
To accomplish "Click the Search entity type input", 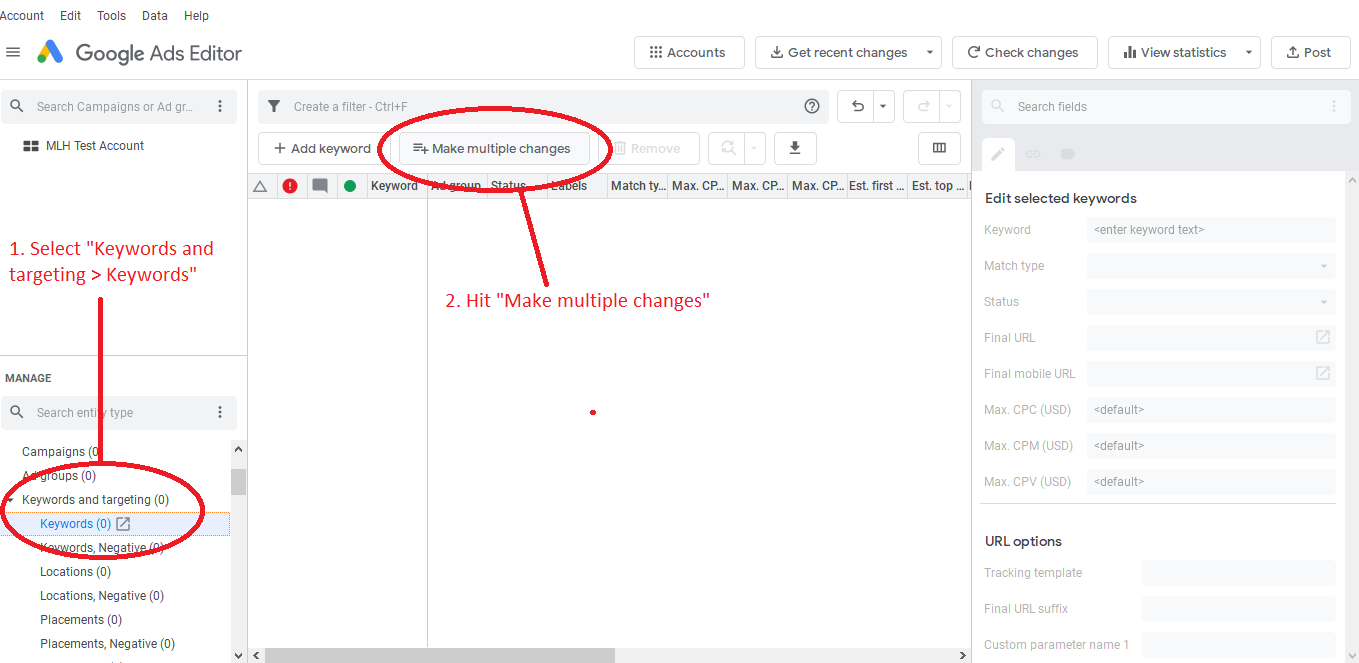I will click(119, 412).
